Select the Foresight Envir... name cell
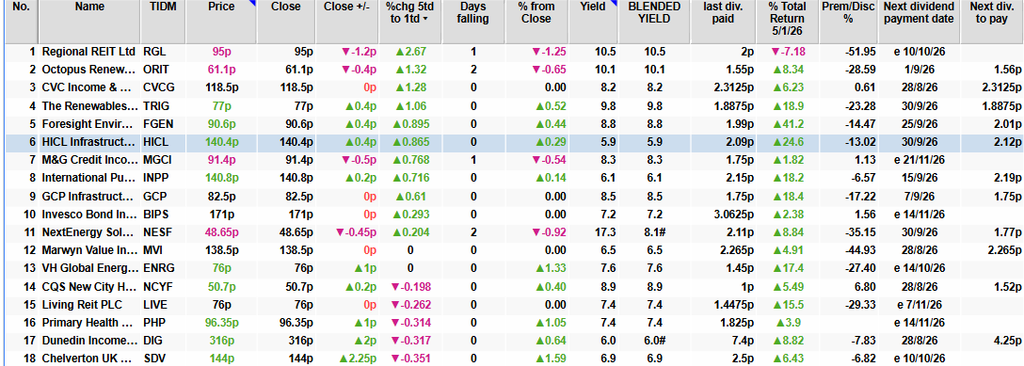Image resolution: width=1024 pixels, height=366 pixels. click(x=89, y=124)
